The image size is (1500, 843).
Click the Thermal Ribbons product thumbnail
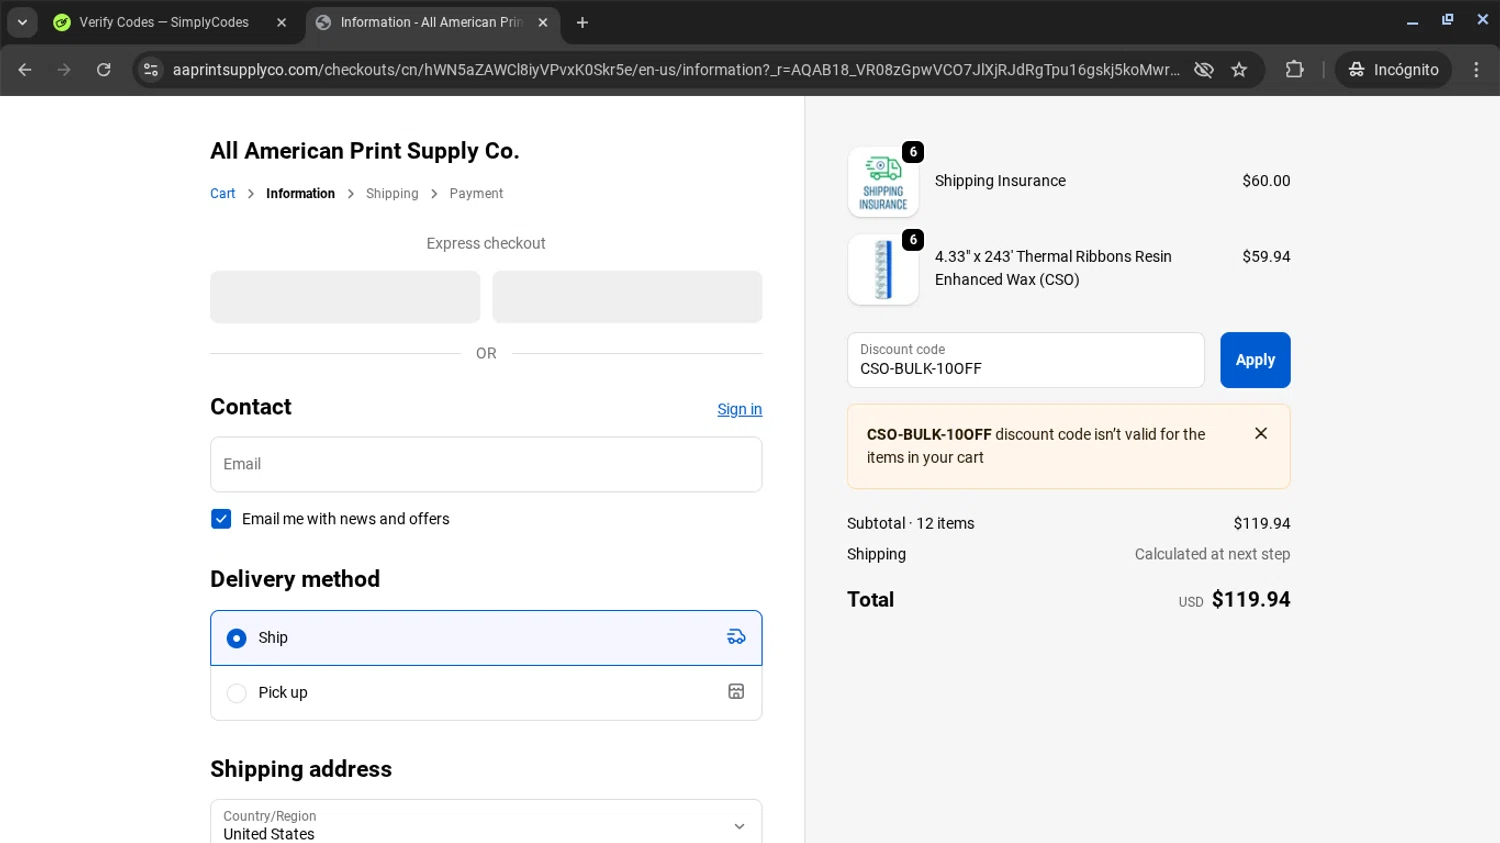point(883,270)
